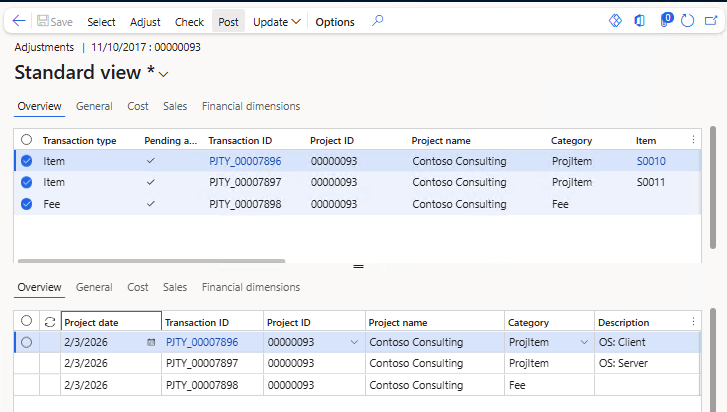Toggle select-all circle in upper grid header

pyautogui.click(x=26, y=140)
